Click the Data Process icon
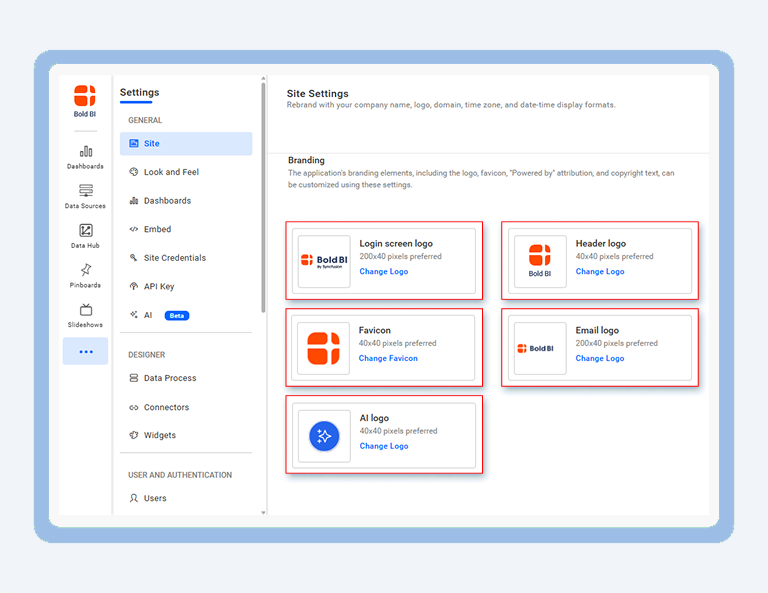This screenshot has width=768, height=593. pyautogui.click(x=134, y=378)
